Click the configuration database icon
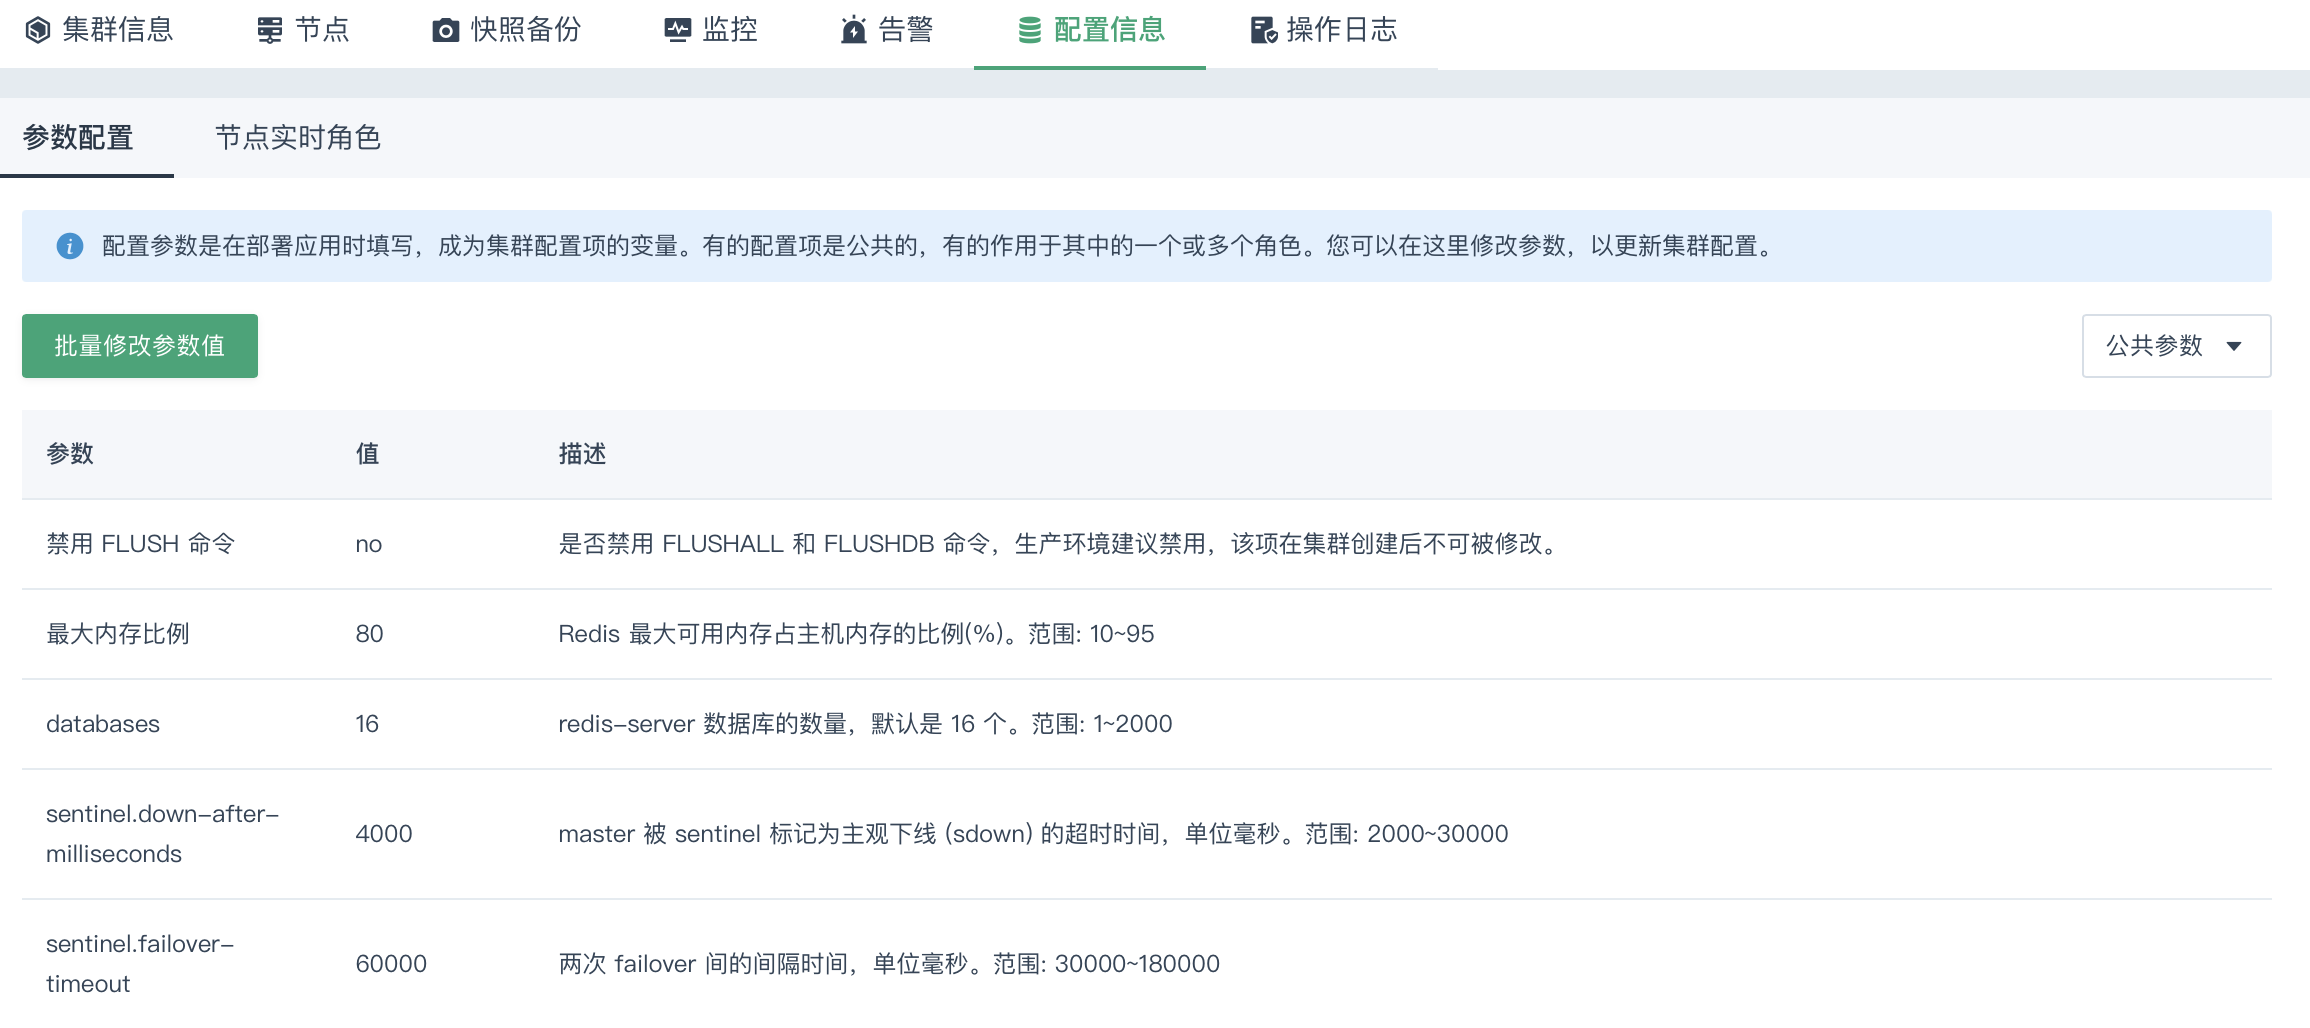2310x1028 pixels. pyautogui.click(x=1030, y=31)
